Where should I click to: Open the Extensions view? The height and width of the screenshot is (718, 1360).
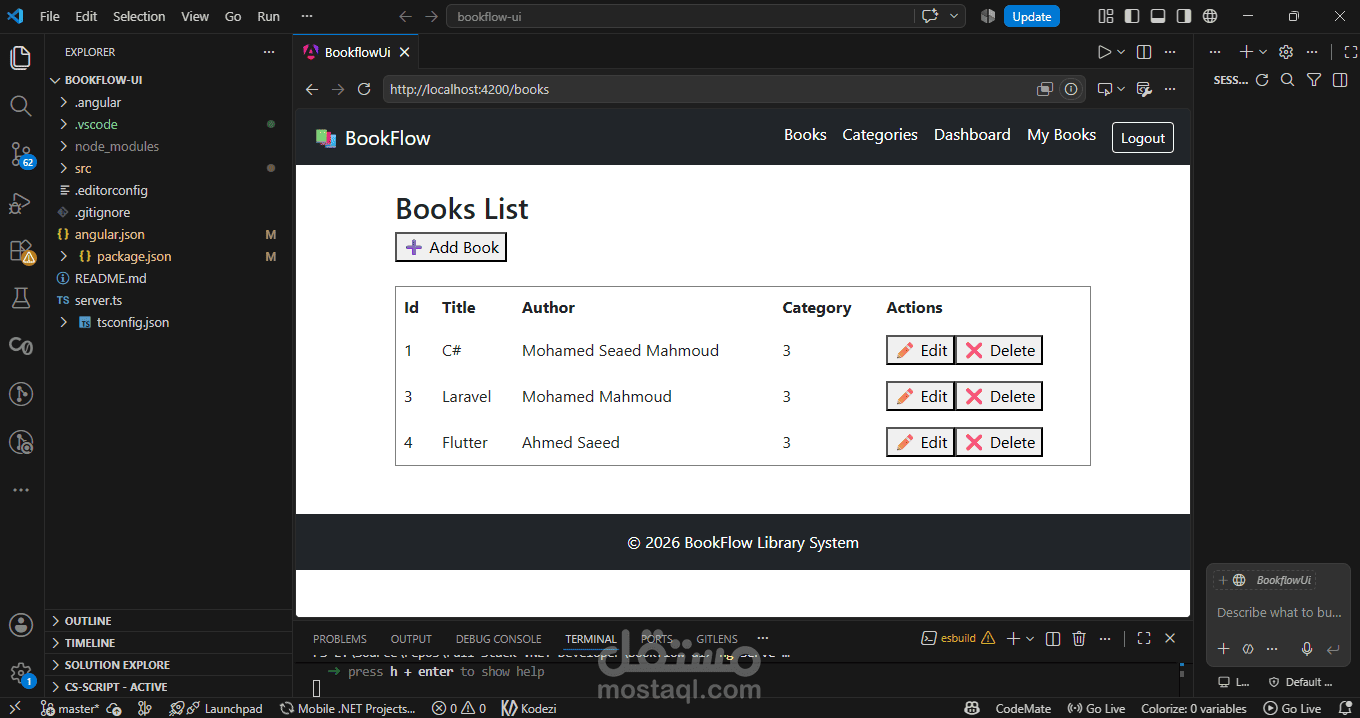[21, 251]
